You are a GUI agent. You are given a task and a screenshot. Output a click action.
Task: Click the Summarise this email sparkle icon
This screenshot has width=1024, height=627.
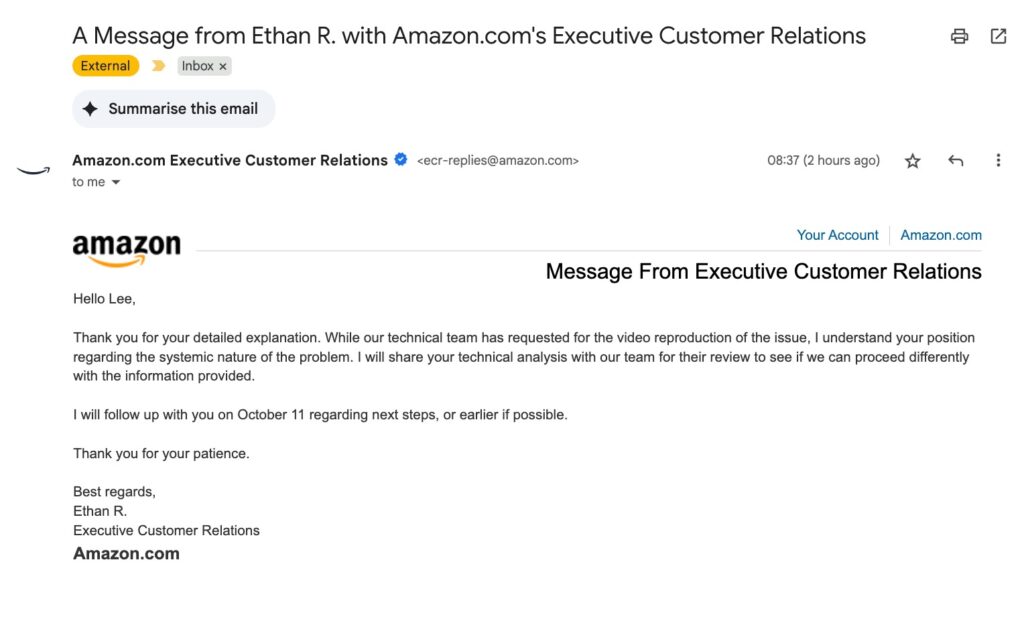point(90,108)
